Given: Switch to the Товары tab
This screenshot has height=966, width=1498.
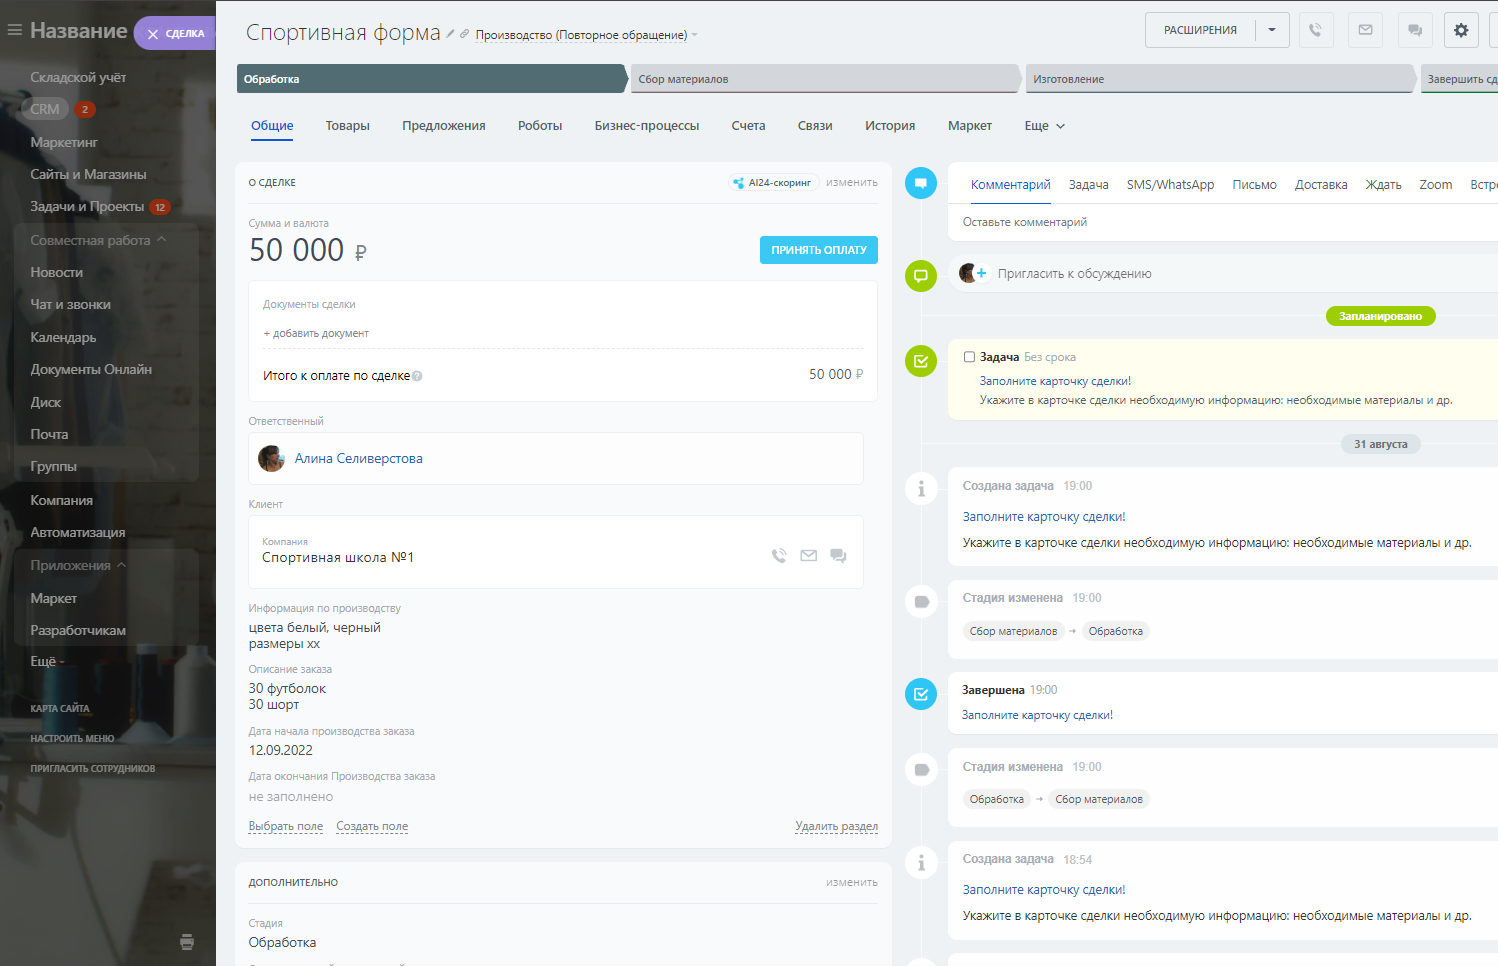Looking at the screenshot, I should (347, 126).
